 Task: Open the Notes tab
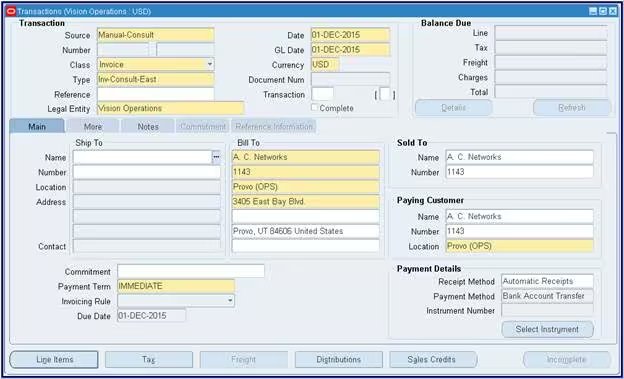148,127
